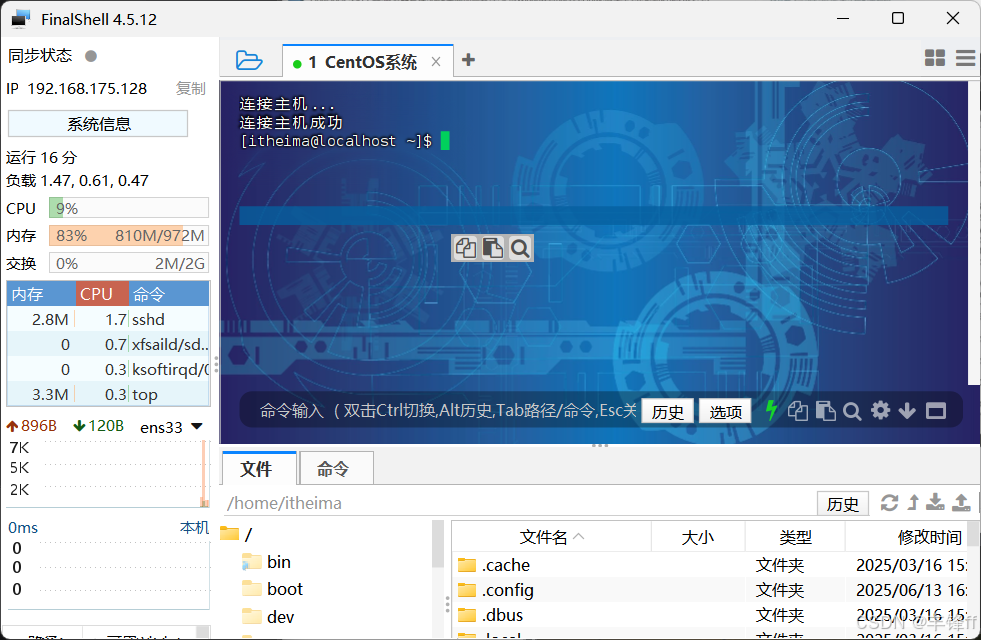
Task: Click the sync status indicator dot
Action: [x=91, y=56]
